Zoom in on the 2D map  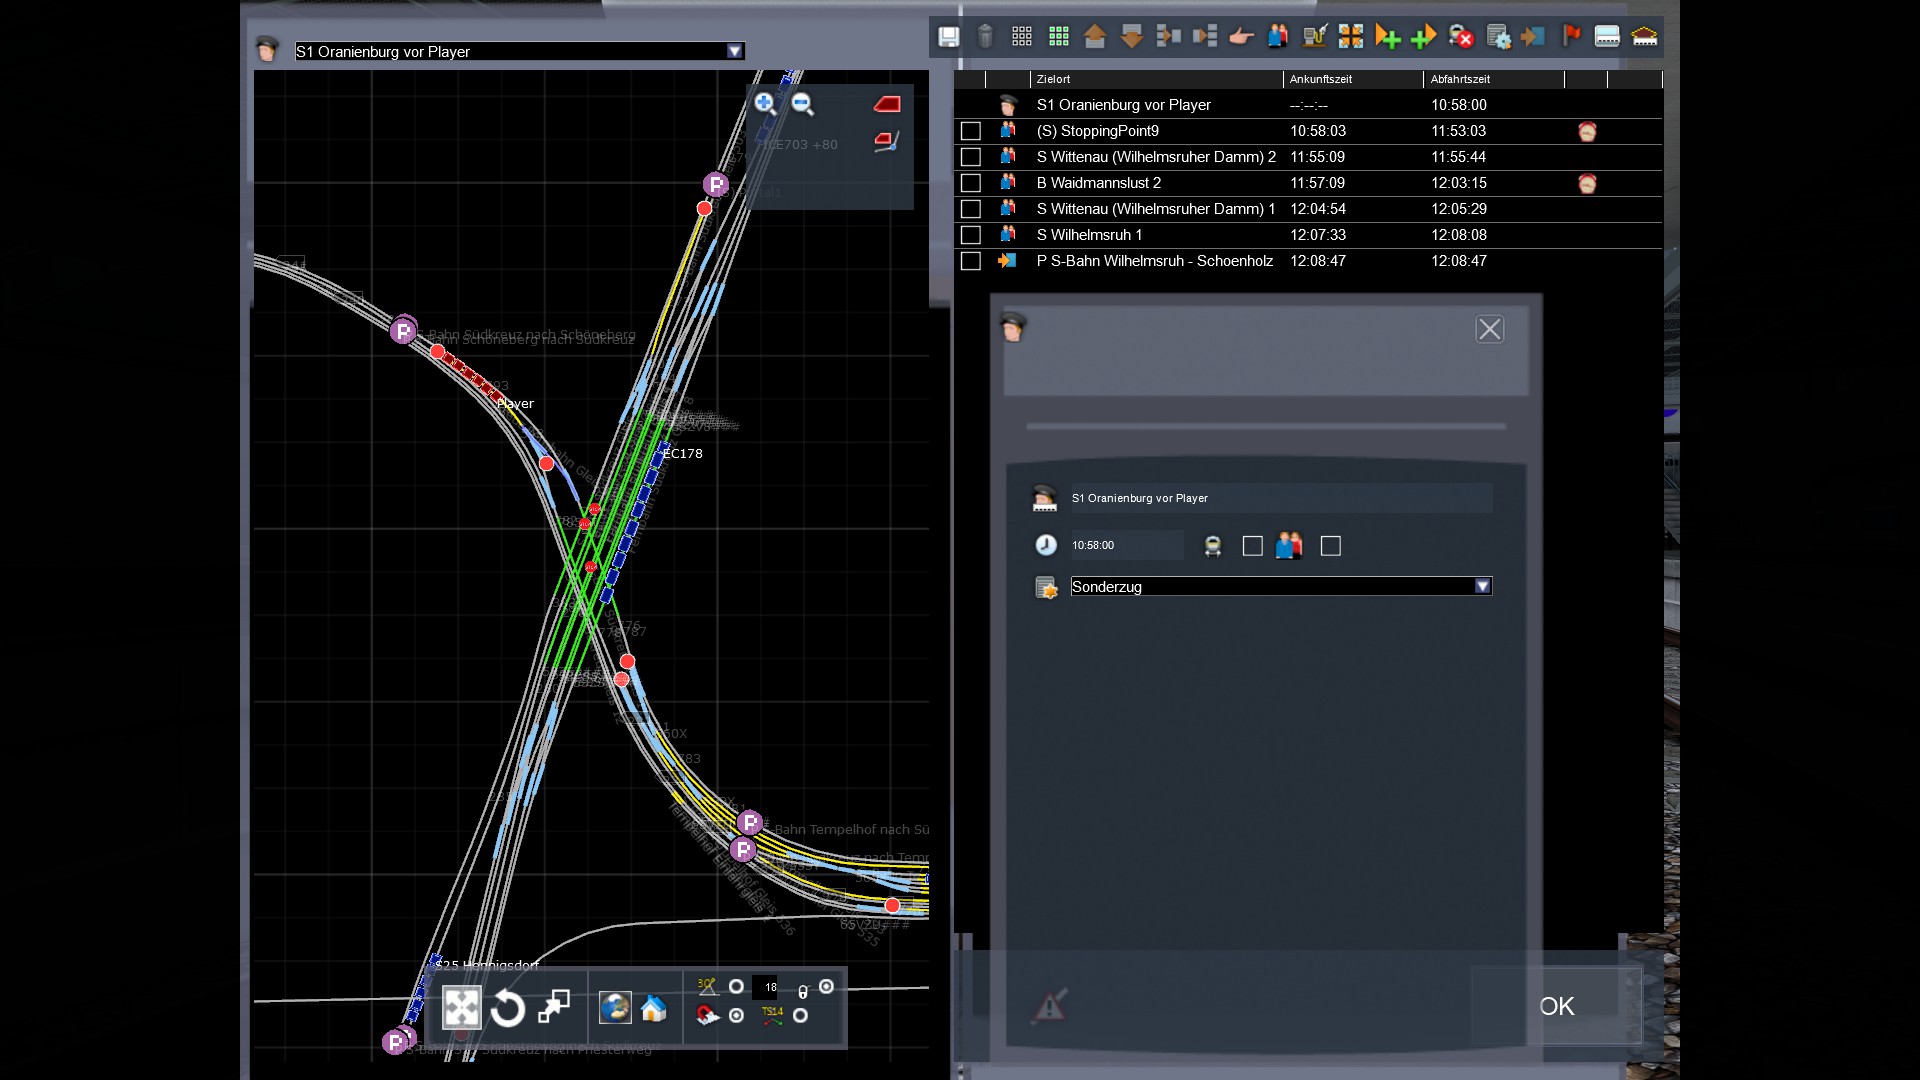pyautogui.click(x=765, y=103)
